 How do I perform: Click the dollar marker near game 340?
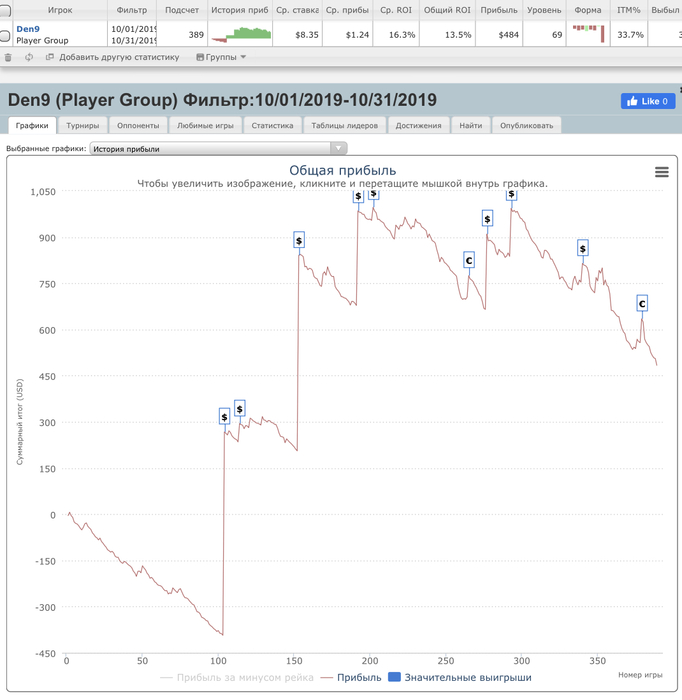click(x=582, y=248)
